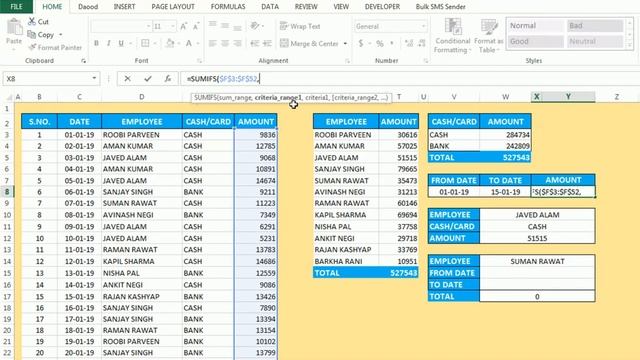Open the font size dropdown
640x360 pixels.
[173, 27]
